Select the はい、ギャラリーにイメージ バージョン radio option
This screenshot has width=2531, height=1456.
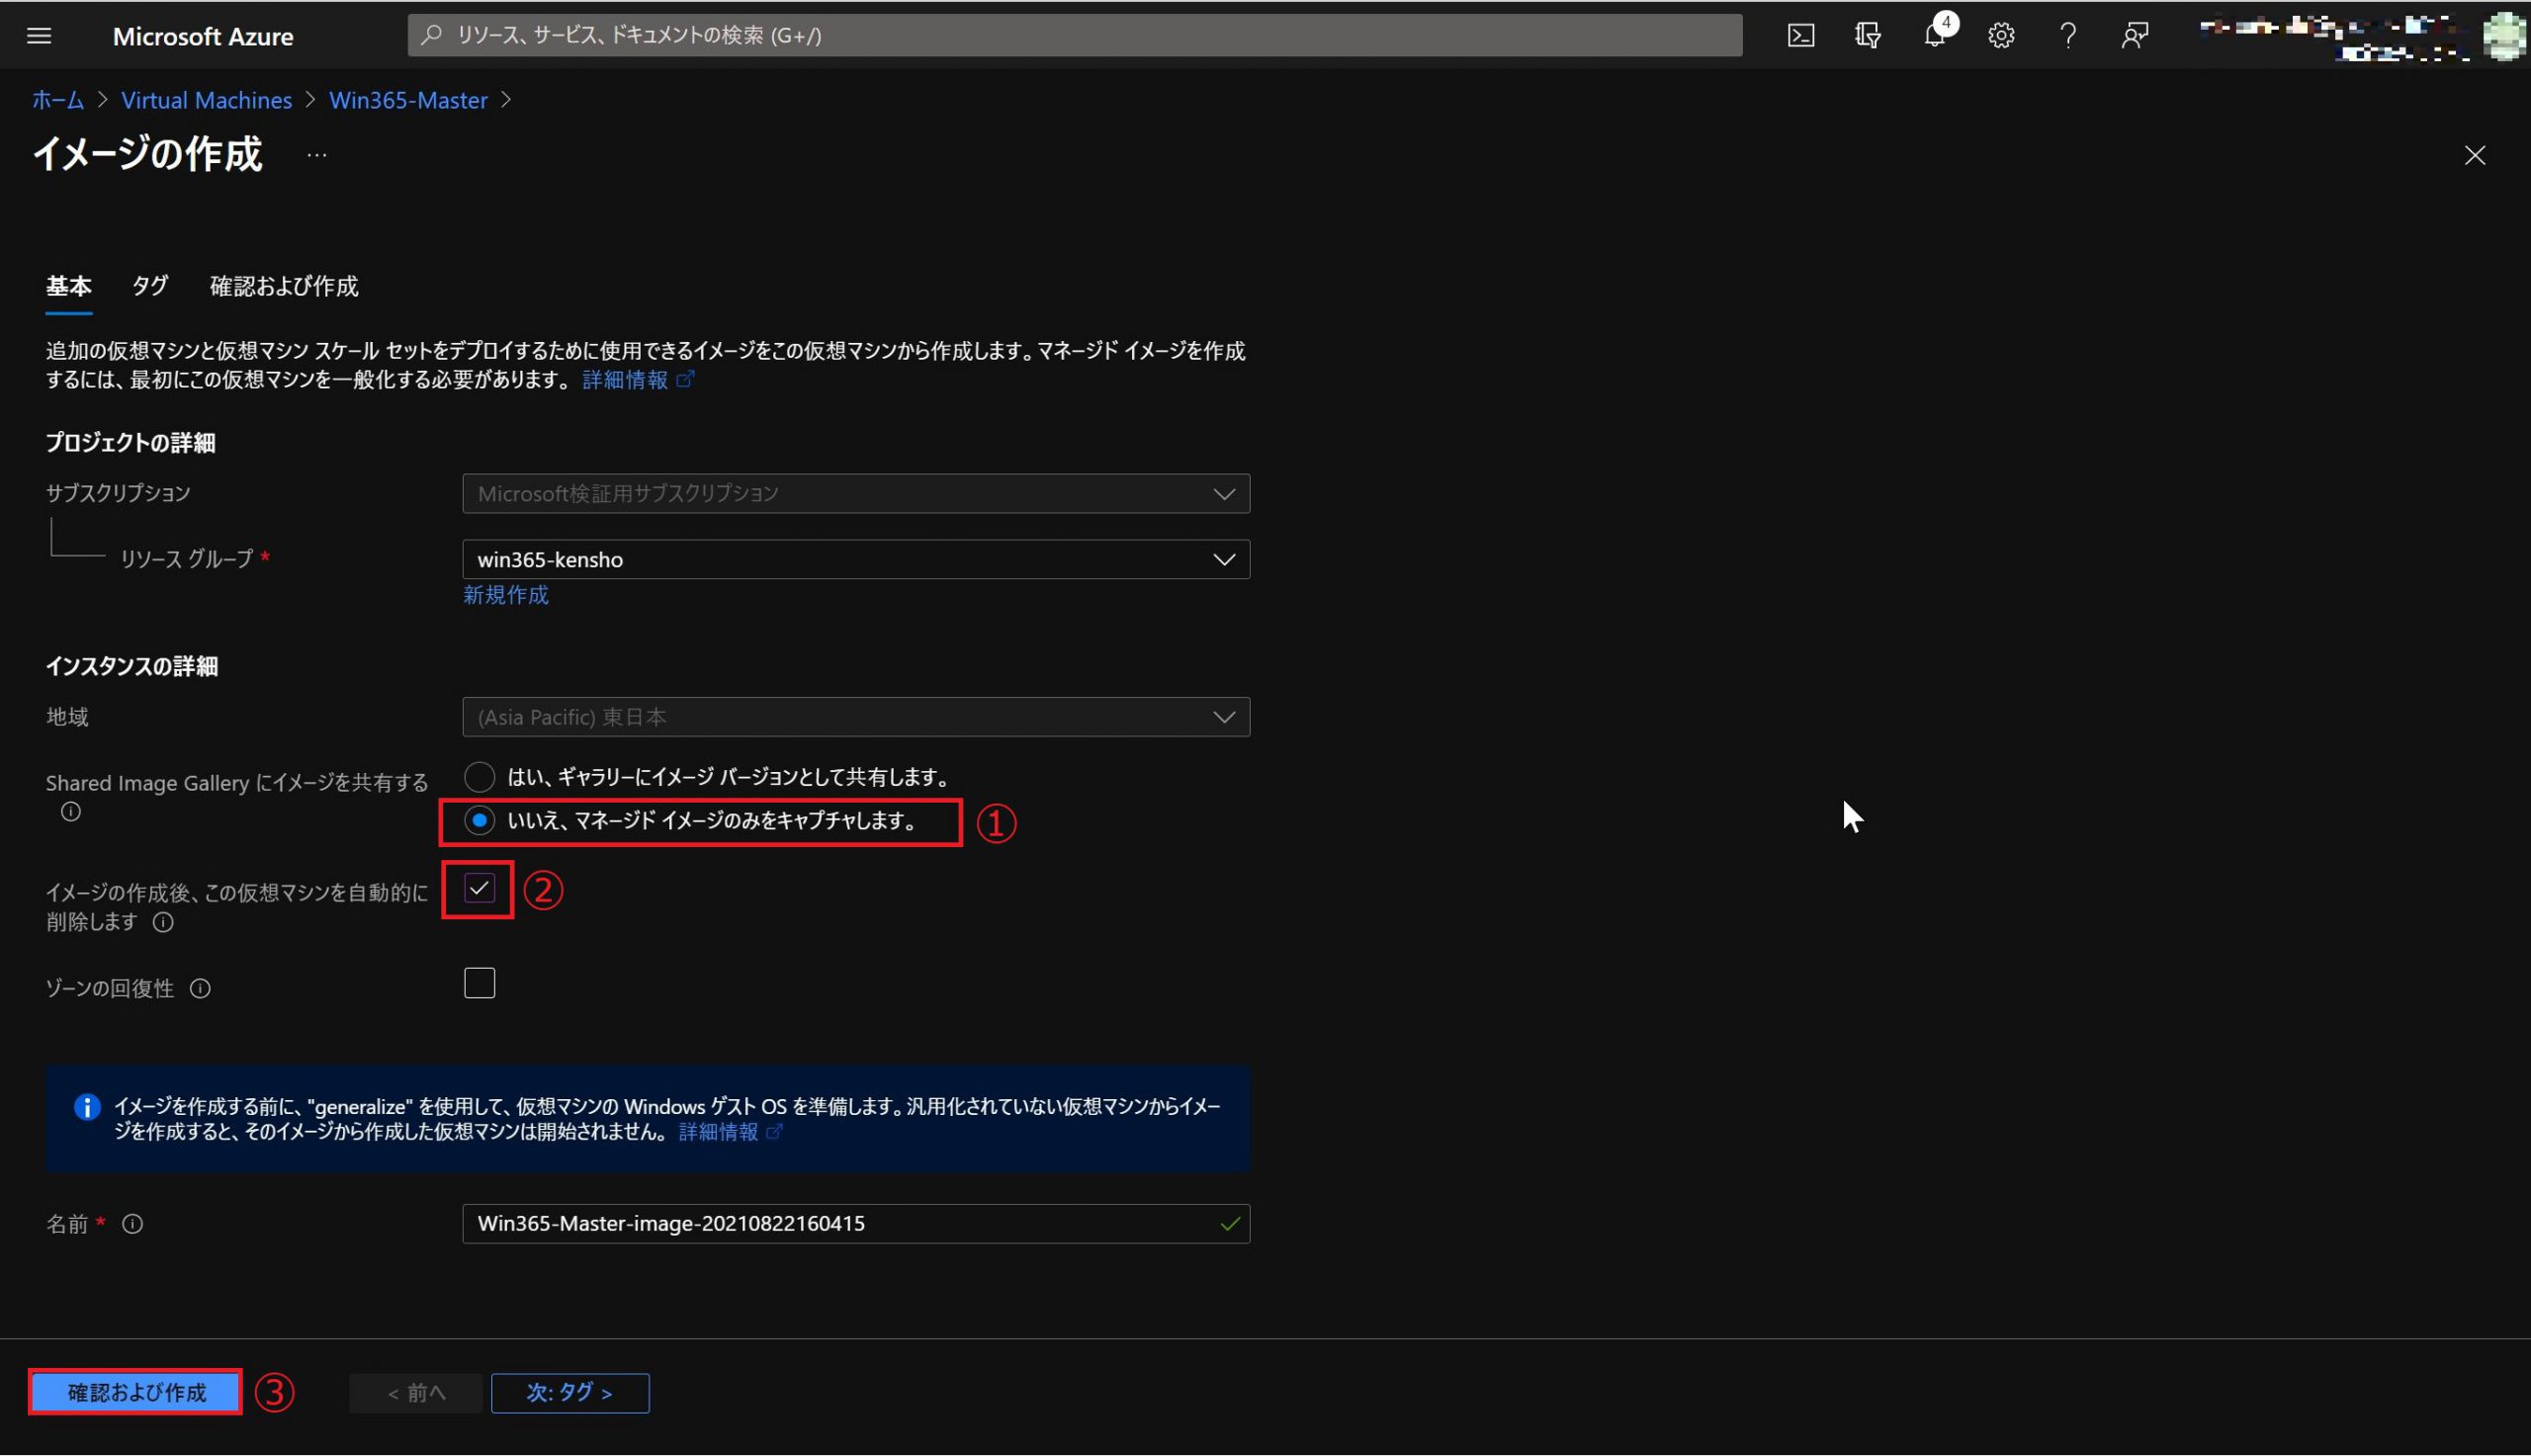pos(480,777)
